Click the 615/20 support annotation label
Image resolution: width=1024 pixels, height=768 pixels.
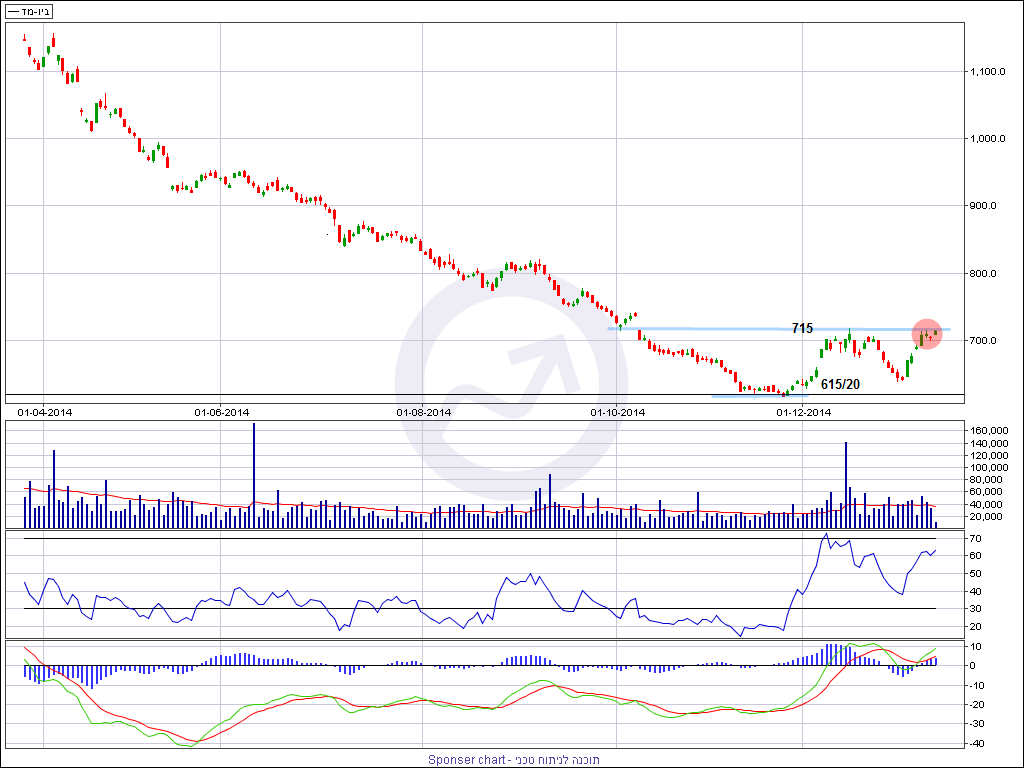pyautogui.click(x=840, y=385)
